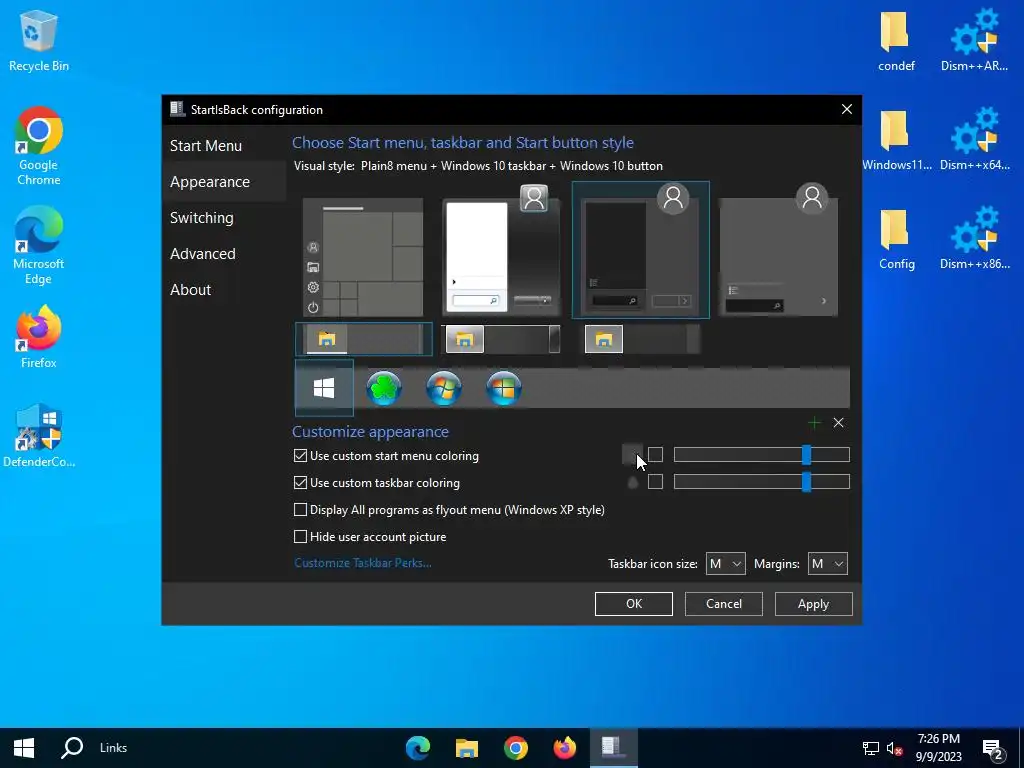This screenshot has height=768, width=1024.
Task: Open taskbar search magnifier
Action: (72, 748)
